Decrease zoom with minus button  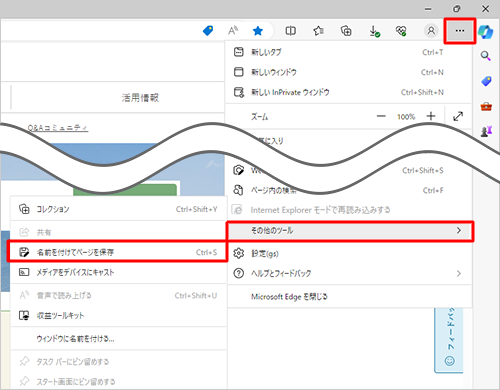[x=381, y=116]
